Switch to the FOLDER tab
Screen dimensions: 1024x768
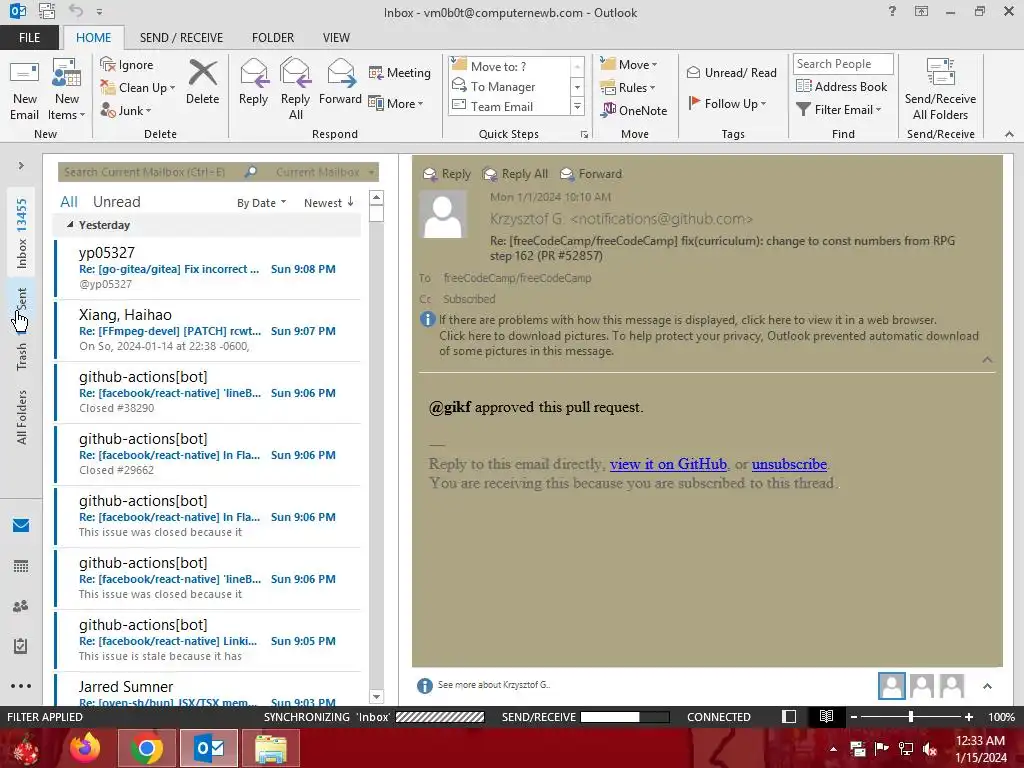pos(273,37)
